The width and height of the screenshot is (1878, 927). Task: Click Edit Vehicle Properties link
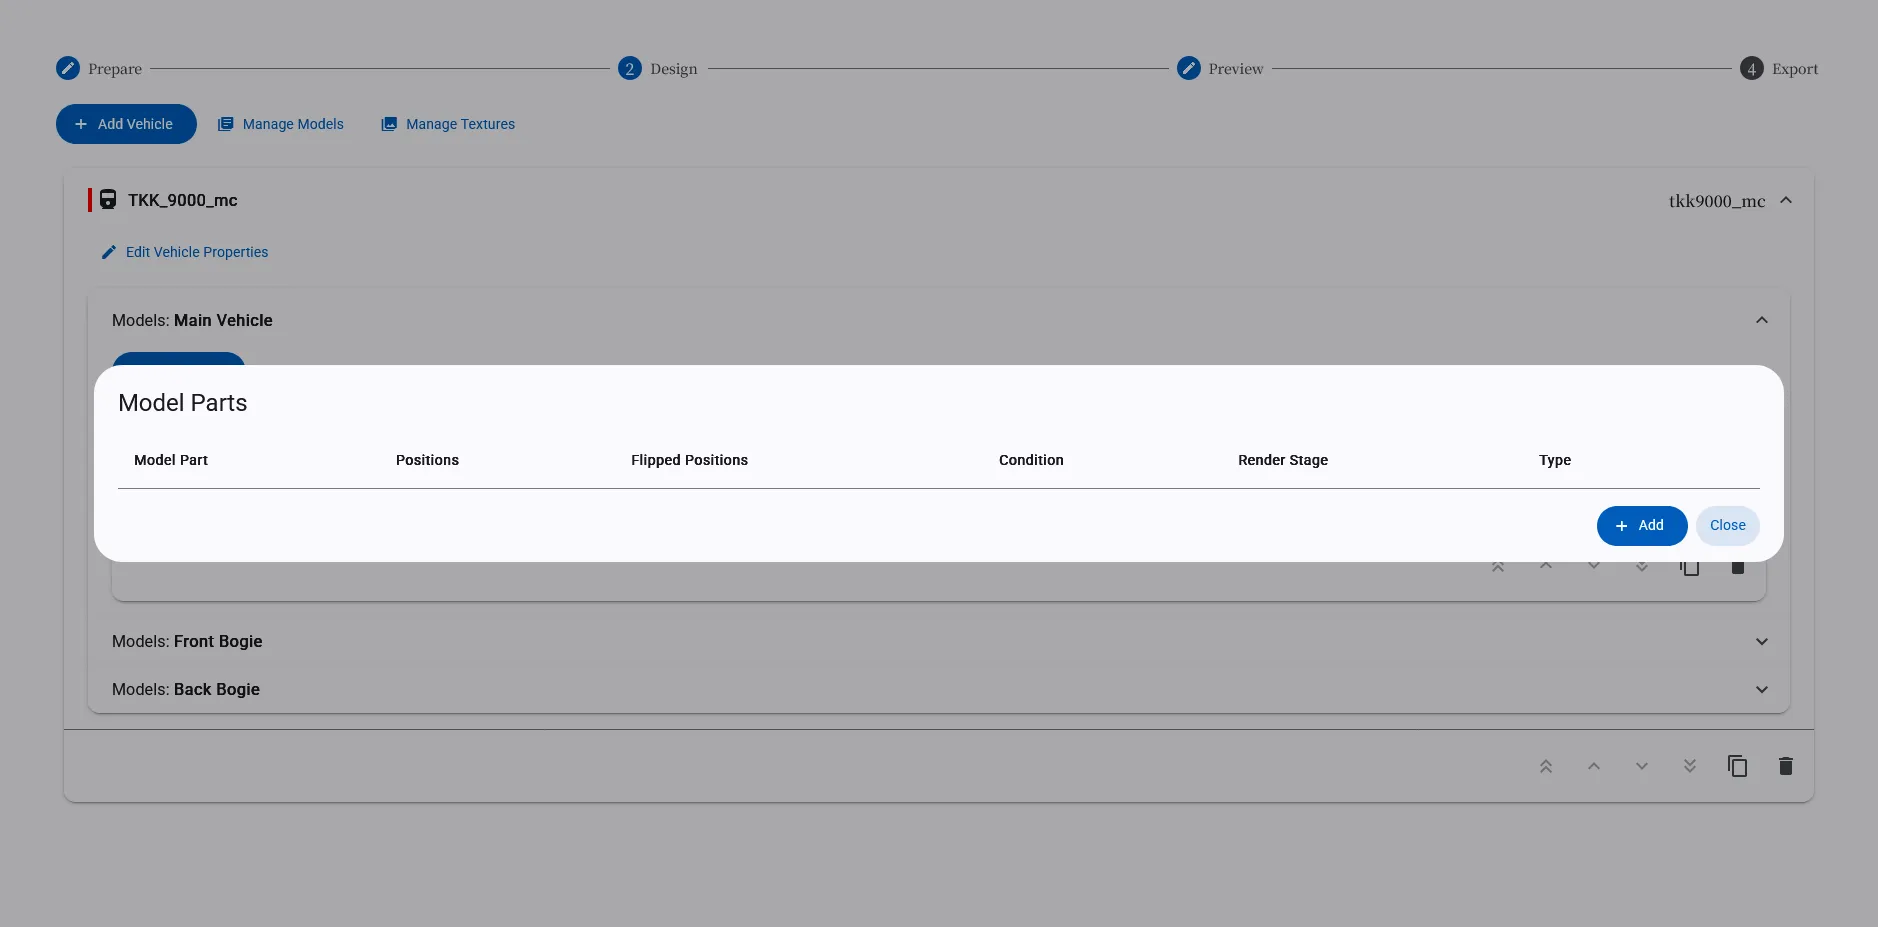click(185, 252)
